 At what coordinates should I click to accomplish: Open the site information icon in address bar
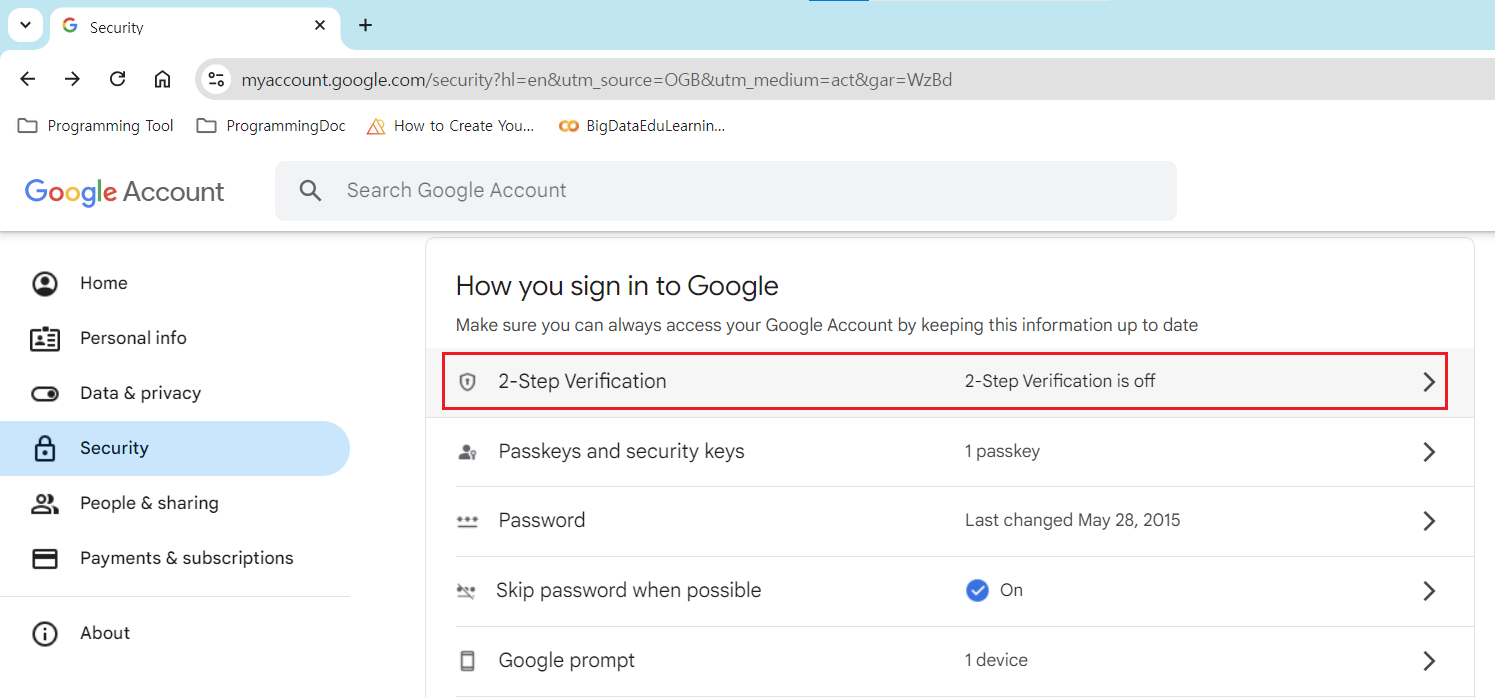[216, 79]
